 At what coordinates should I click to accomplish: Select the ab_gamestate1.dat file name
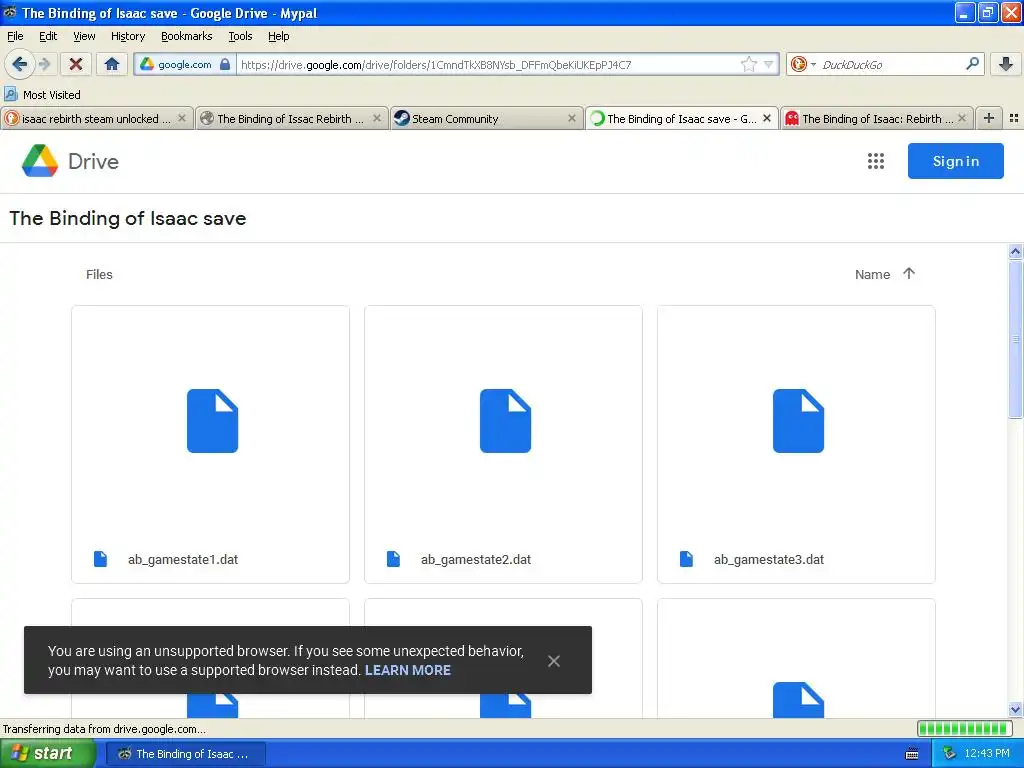[183, 560]
